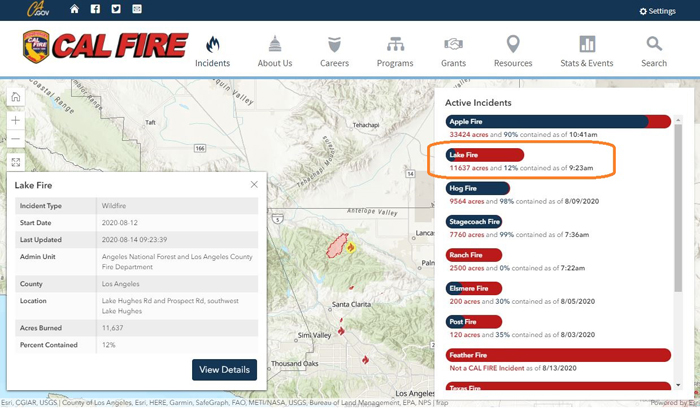Image resolution: width=700 pixels, height=410 pixels.
Task: Click the Active Incidents scrollbar thumb
Action: (x=678, y=208)
